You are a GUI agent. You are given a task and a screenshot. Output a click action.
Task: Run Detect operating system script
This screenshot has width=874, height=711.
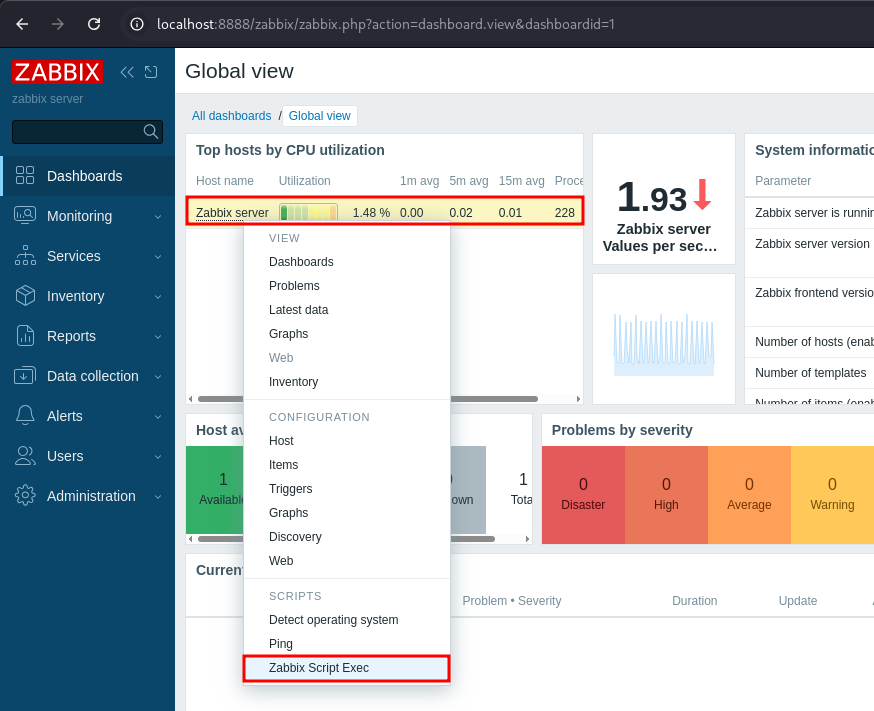pyautogui.click(x=347, y=620)
